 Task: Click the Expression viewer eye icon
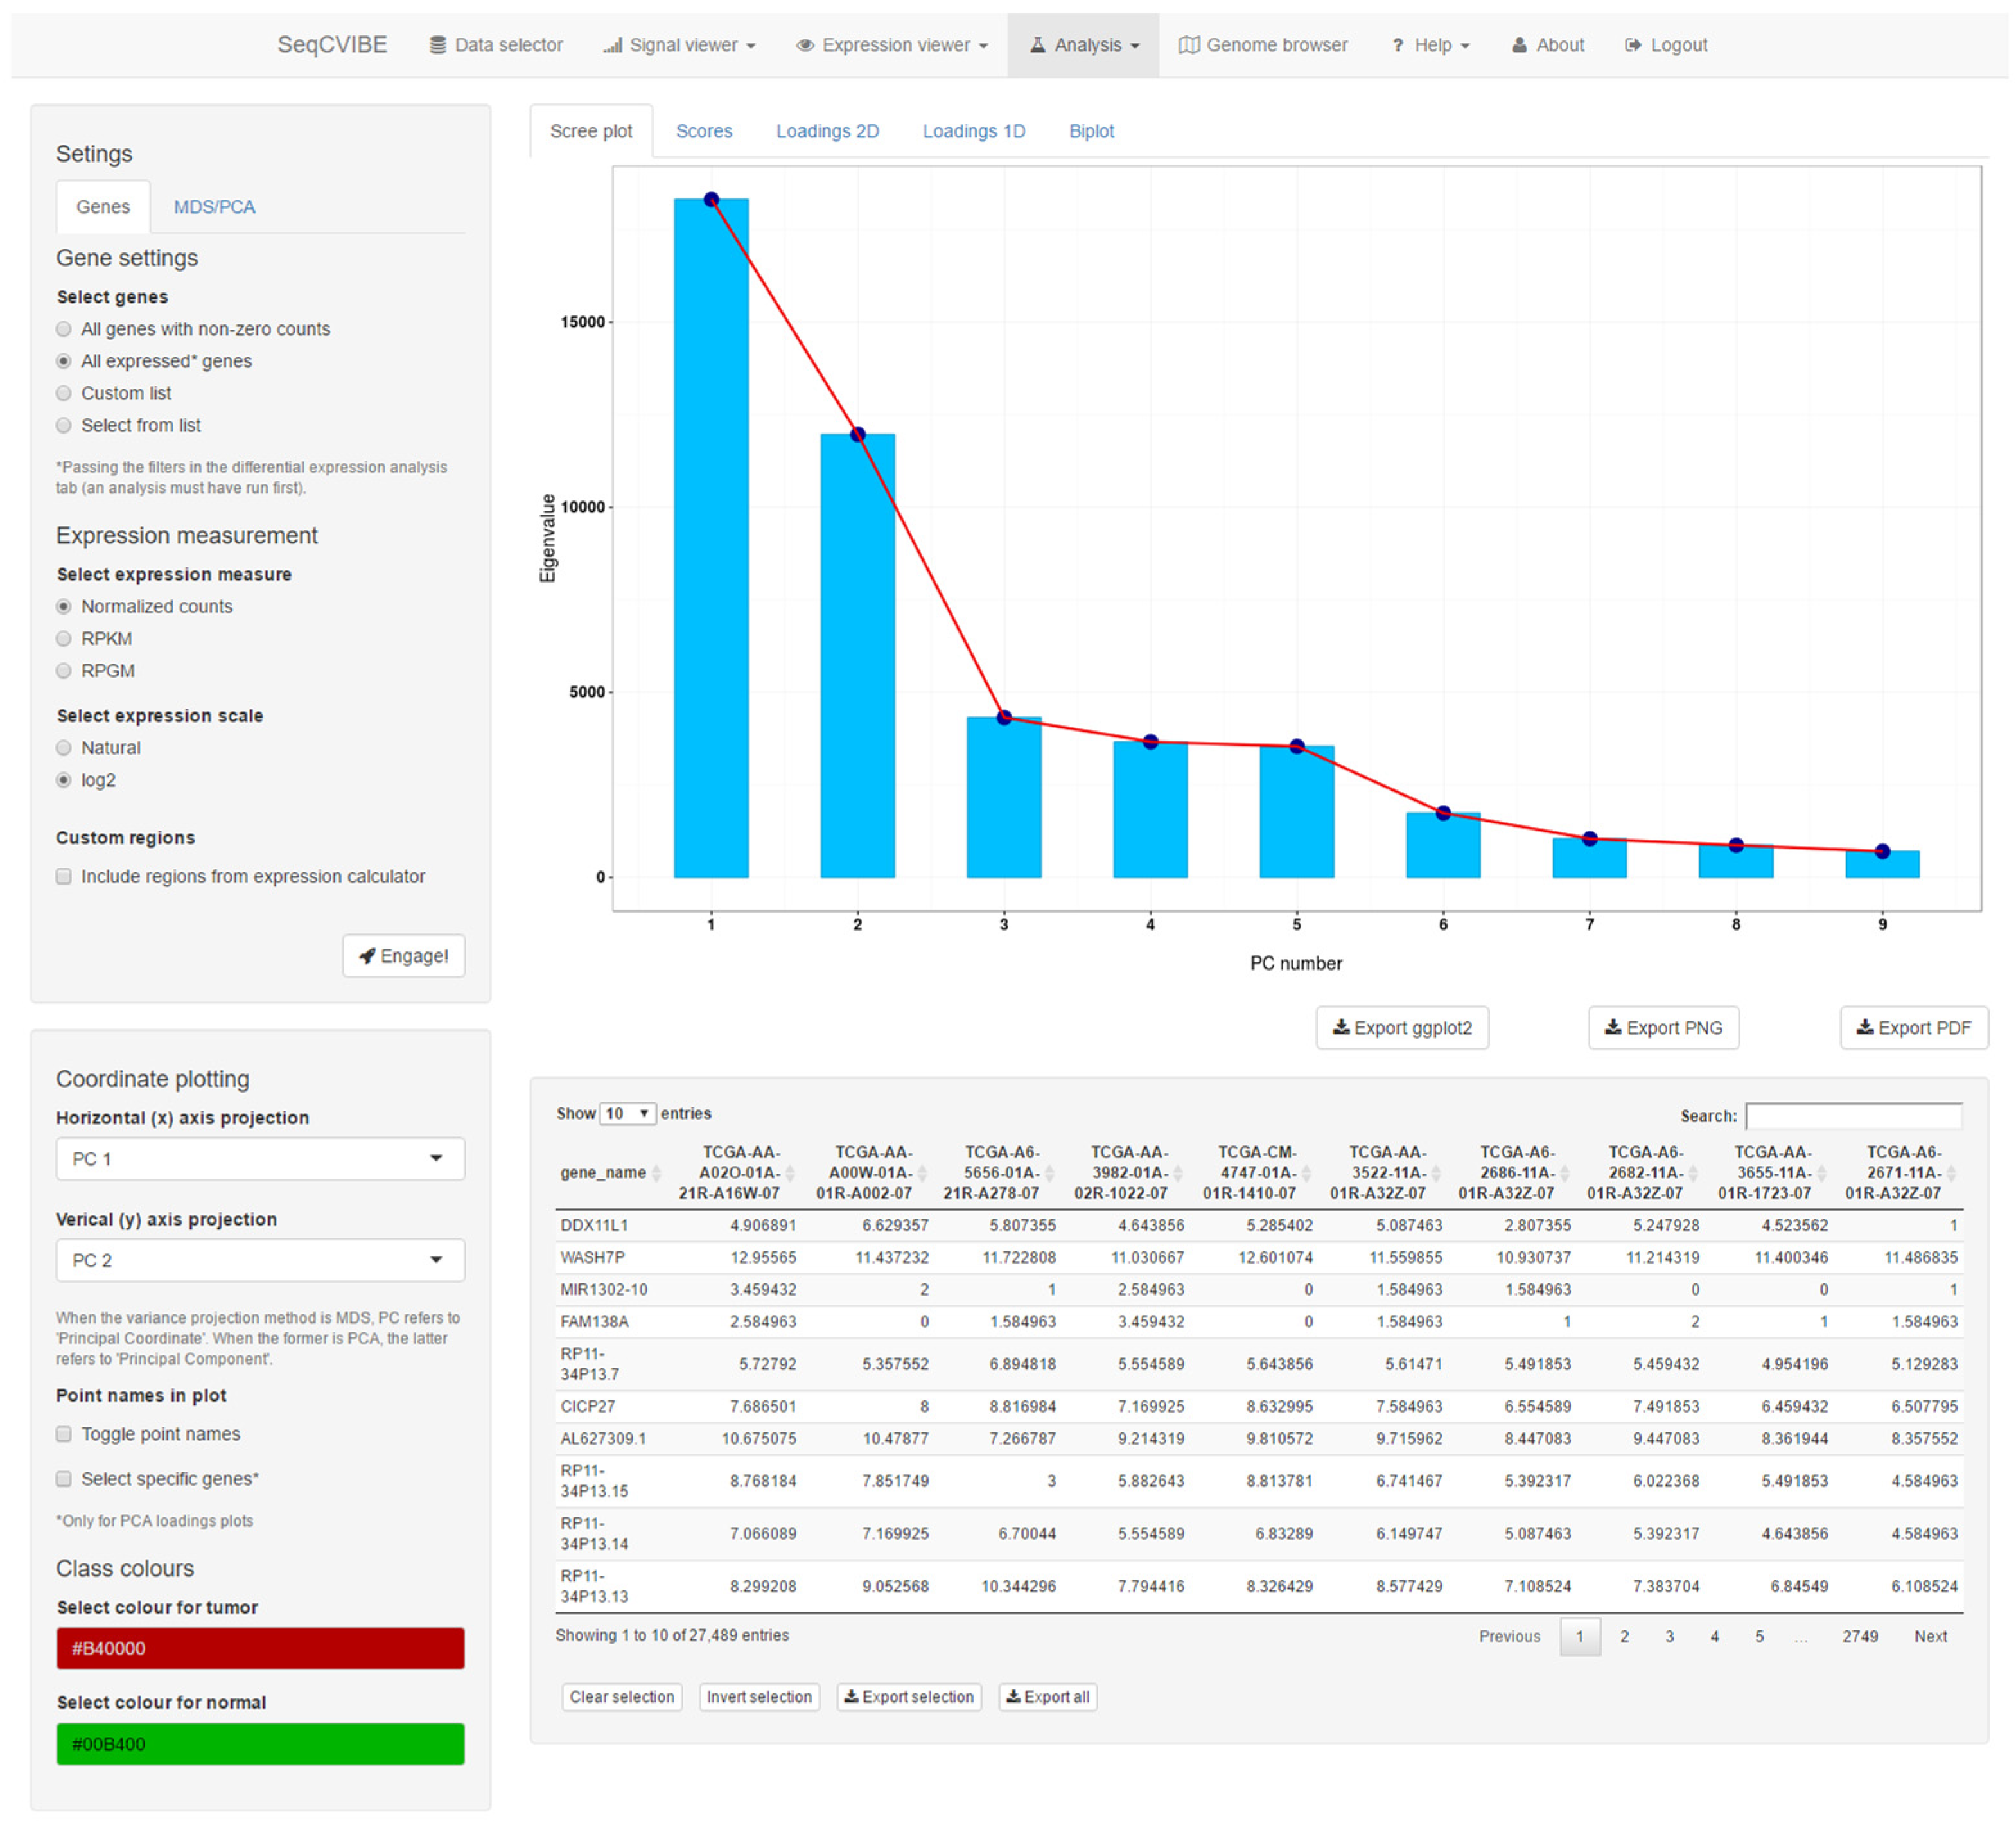click(x=804, y=45)
